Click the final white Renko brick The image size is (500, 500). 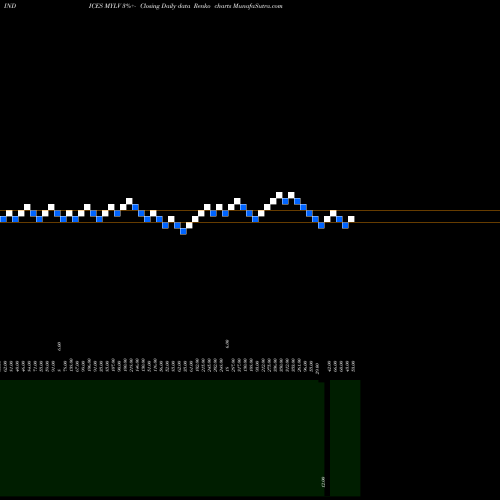(351, 219)
